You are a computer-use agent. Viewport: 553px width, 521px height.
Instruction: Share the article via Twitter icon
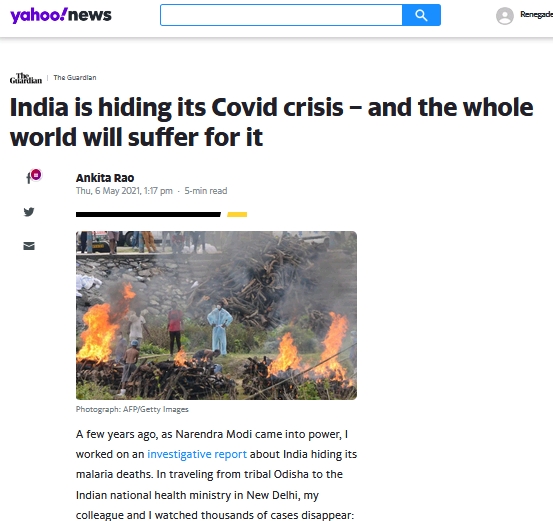(x=29, y=212)
